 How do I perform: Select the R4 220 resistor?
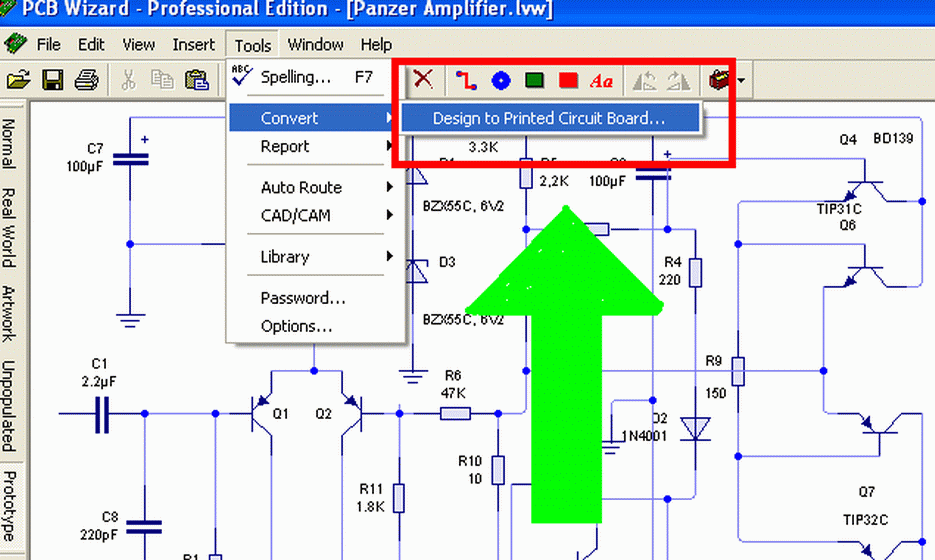(695, 273)
